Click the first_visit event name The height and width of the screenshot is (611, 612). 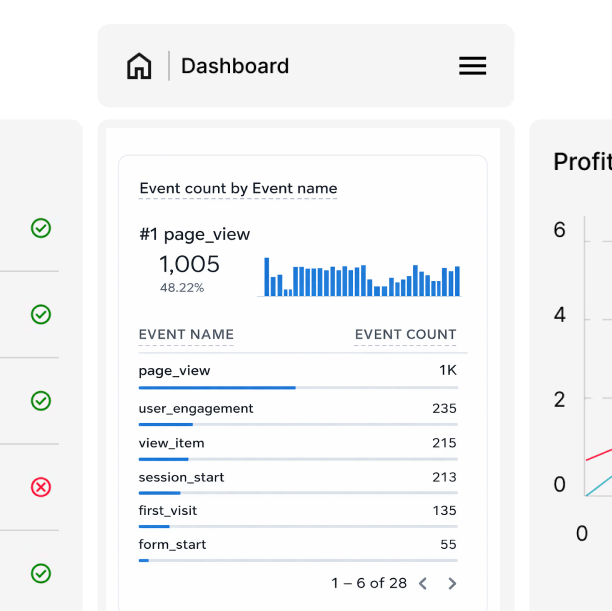(168, 510)
